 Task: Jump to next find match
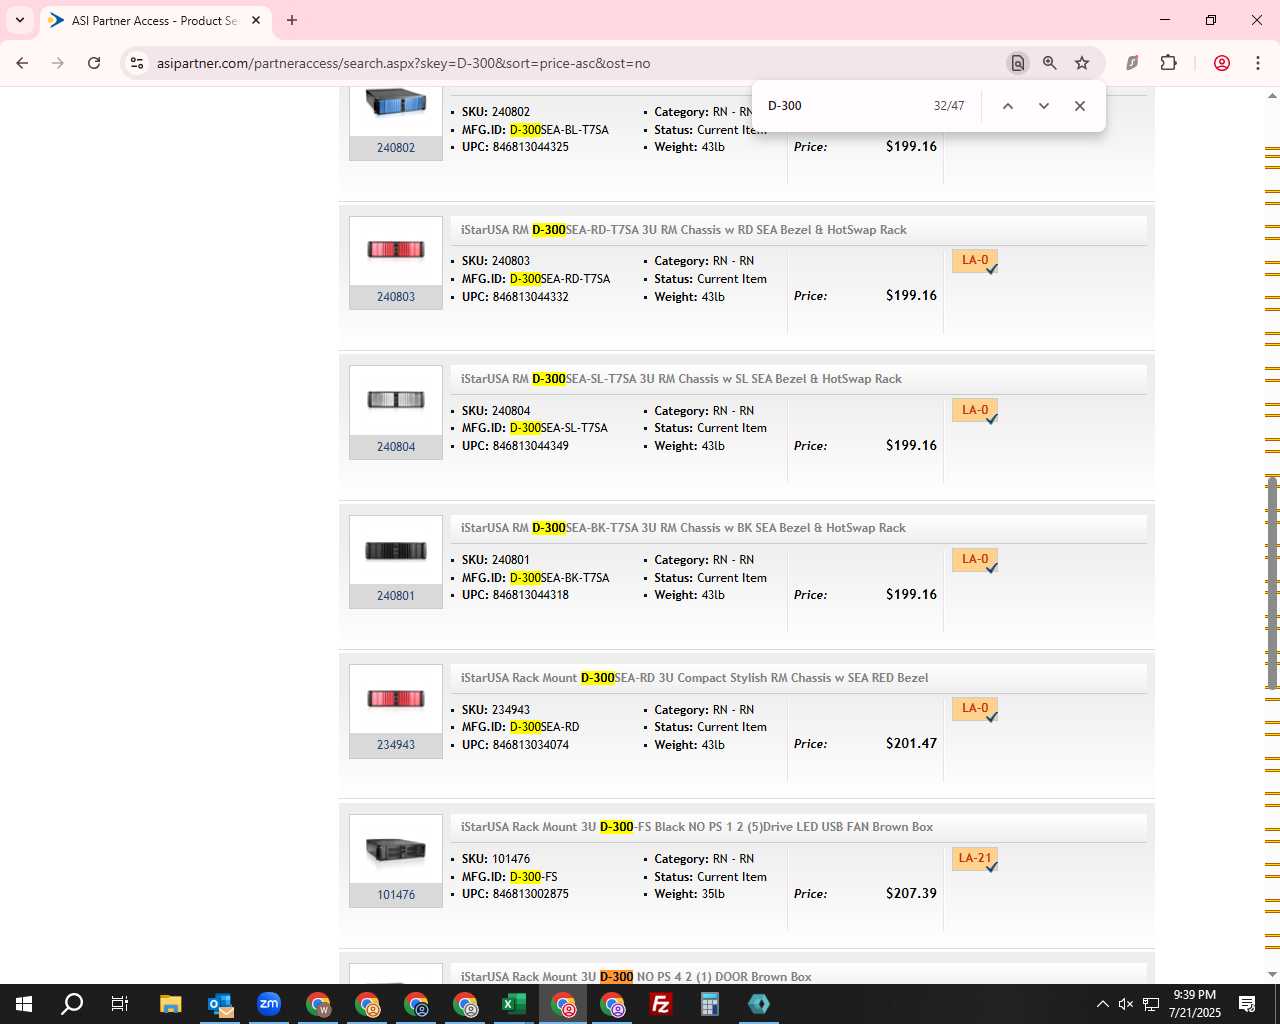1044,106
